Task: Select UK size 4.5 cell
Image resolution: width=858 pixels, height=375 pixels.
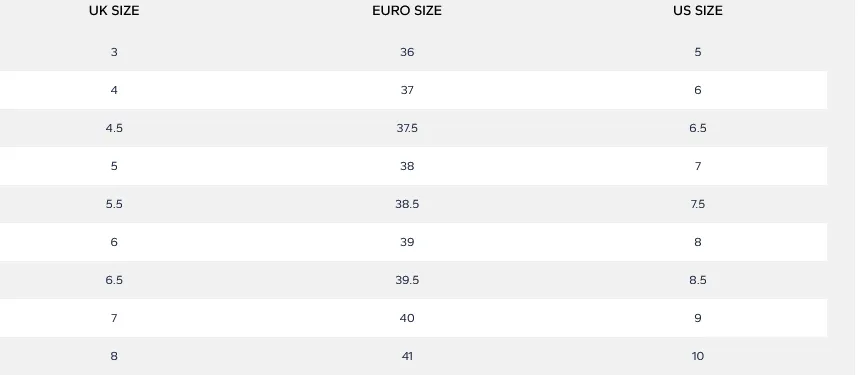Action: point(114,128)
